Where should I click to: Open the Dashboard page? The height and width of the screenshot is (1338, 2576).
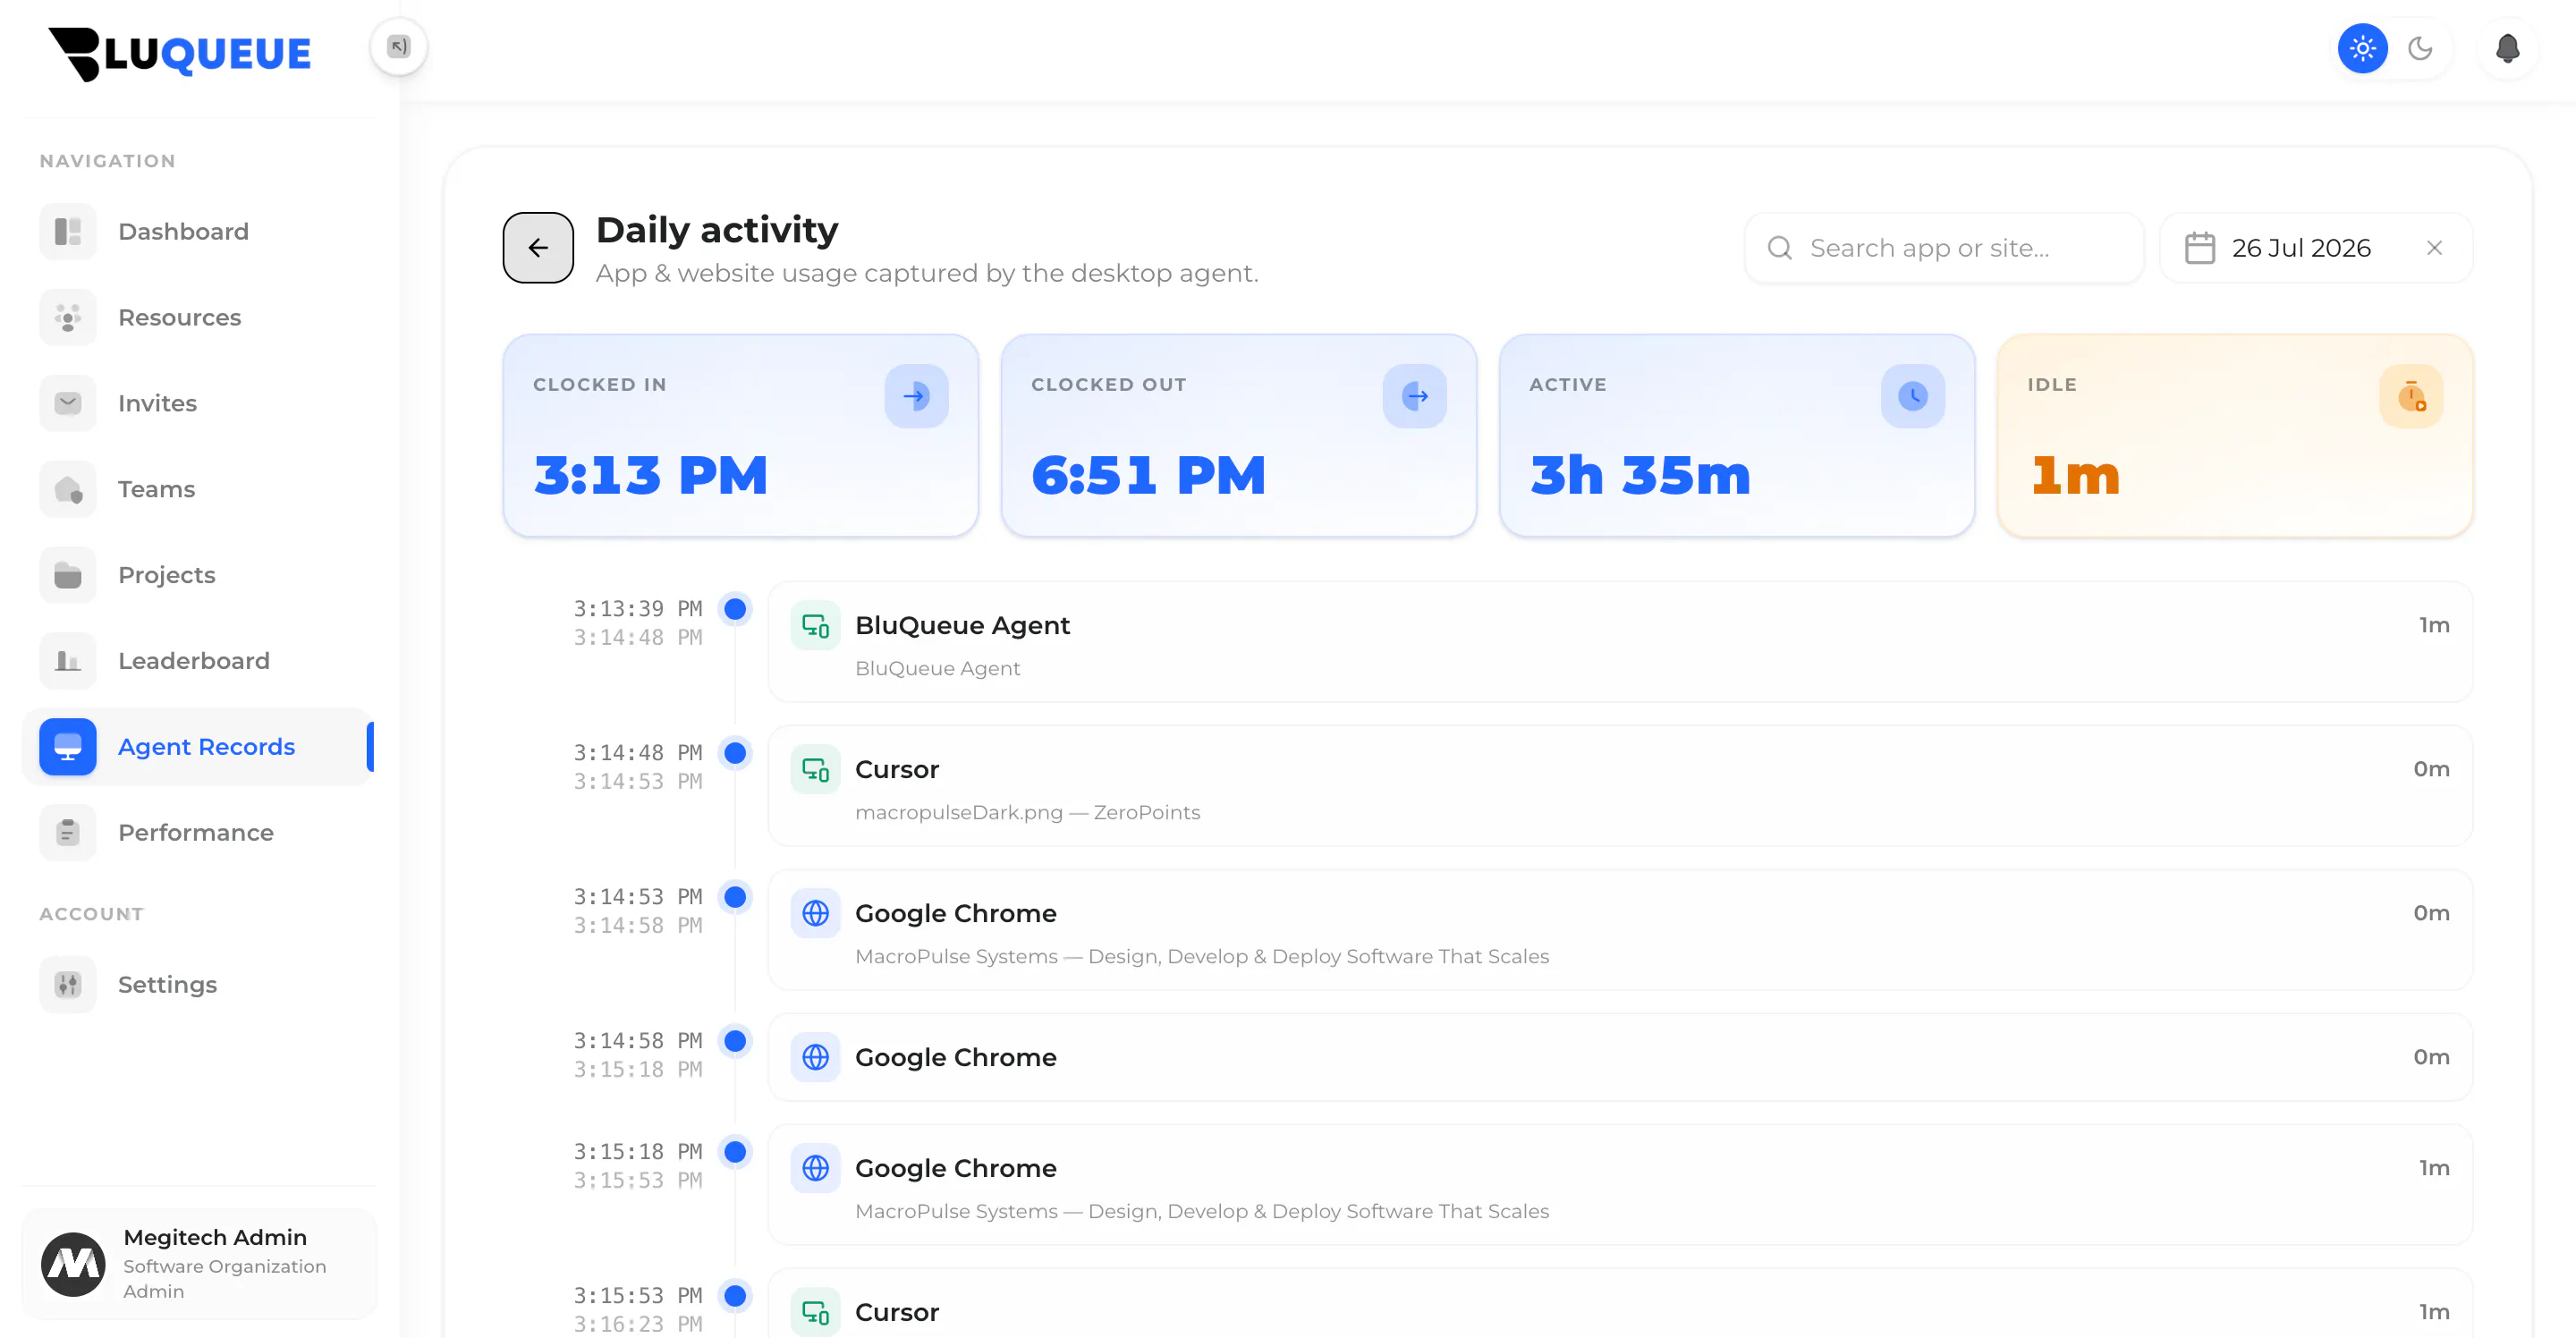click(x=198, y=232)
